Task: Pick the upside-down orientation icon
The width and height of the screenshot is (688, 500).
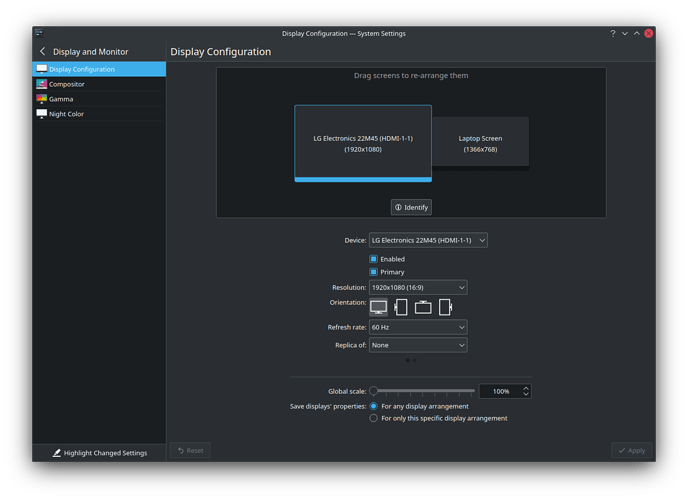Action: coord(423,307)
